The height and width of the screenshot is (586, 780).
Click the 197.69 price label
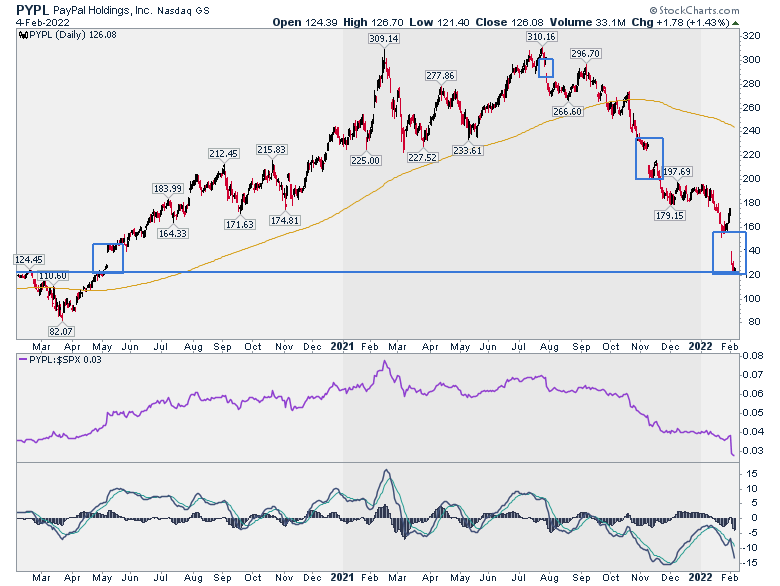click(x=677, y=171)
